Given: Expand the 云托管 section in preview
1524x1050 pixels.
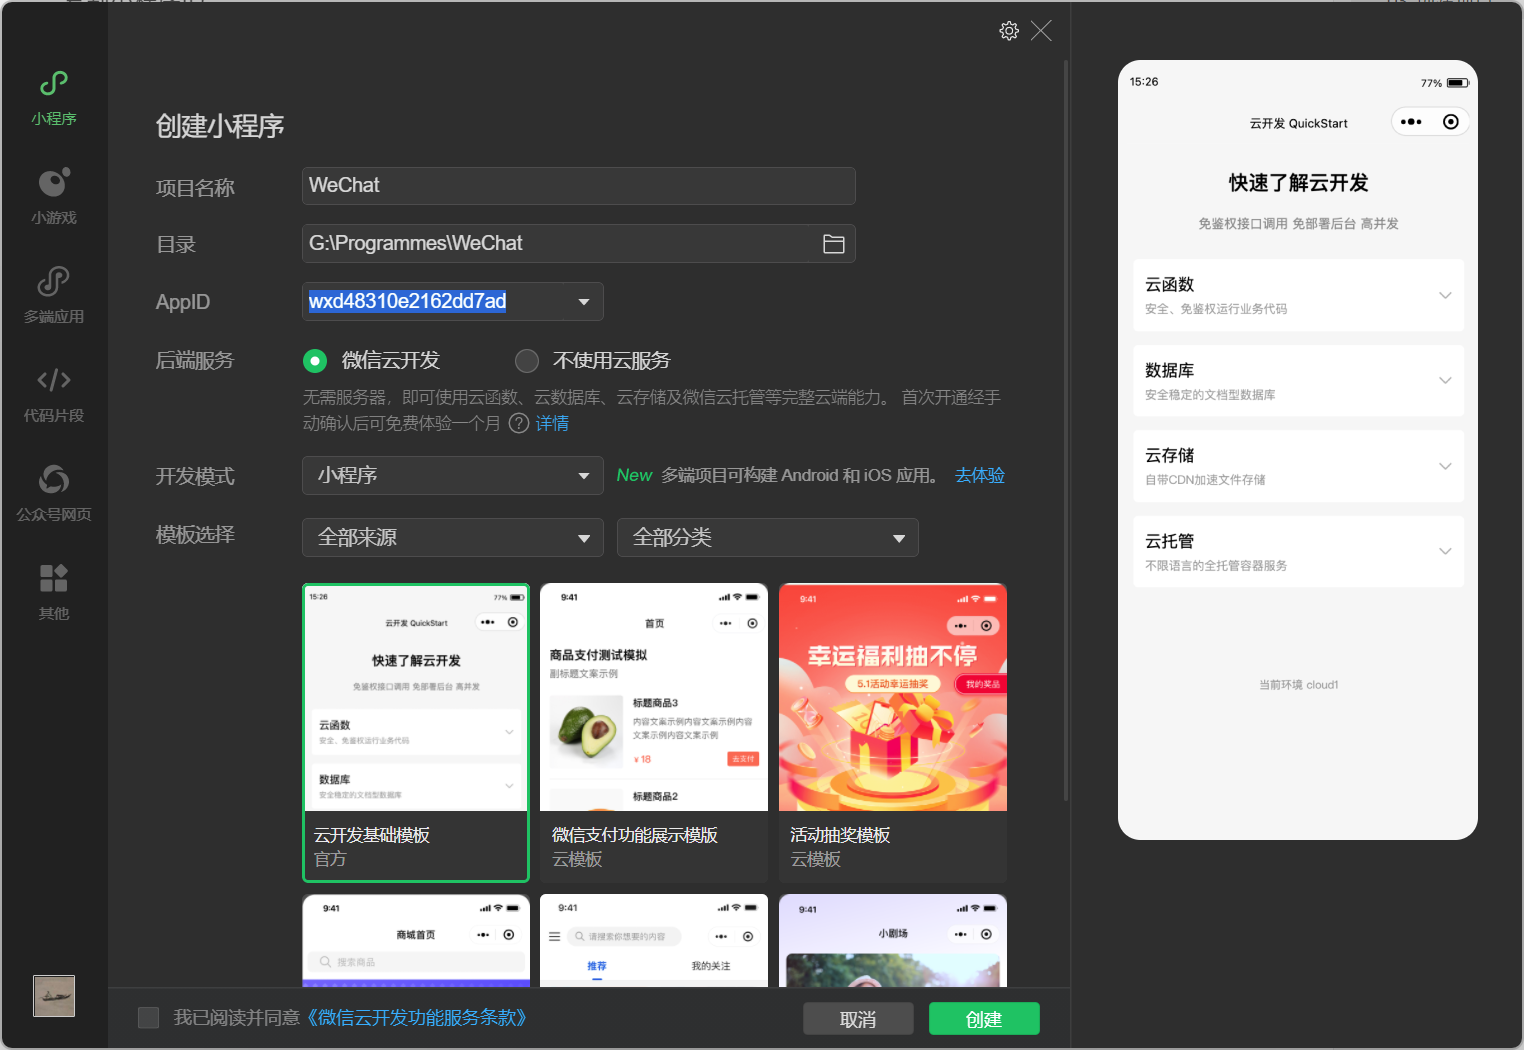Looking at the screenshot, I should [x=1298, y=552].
